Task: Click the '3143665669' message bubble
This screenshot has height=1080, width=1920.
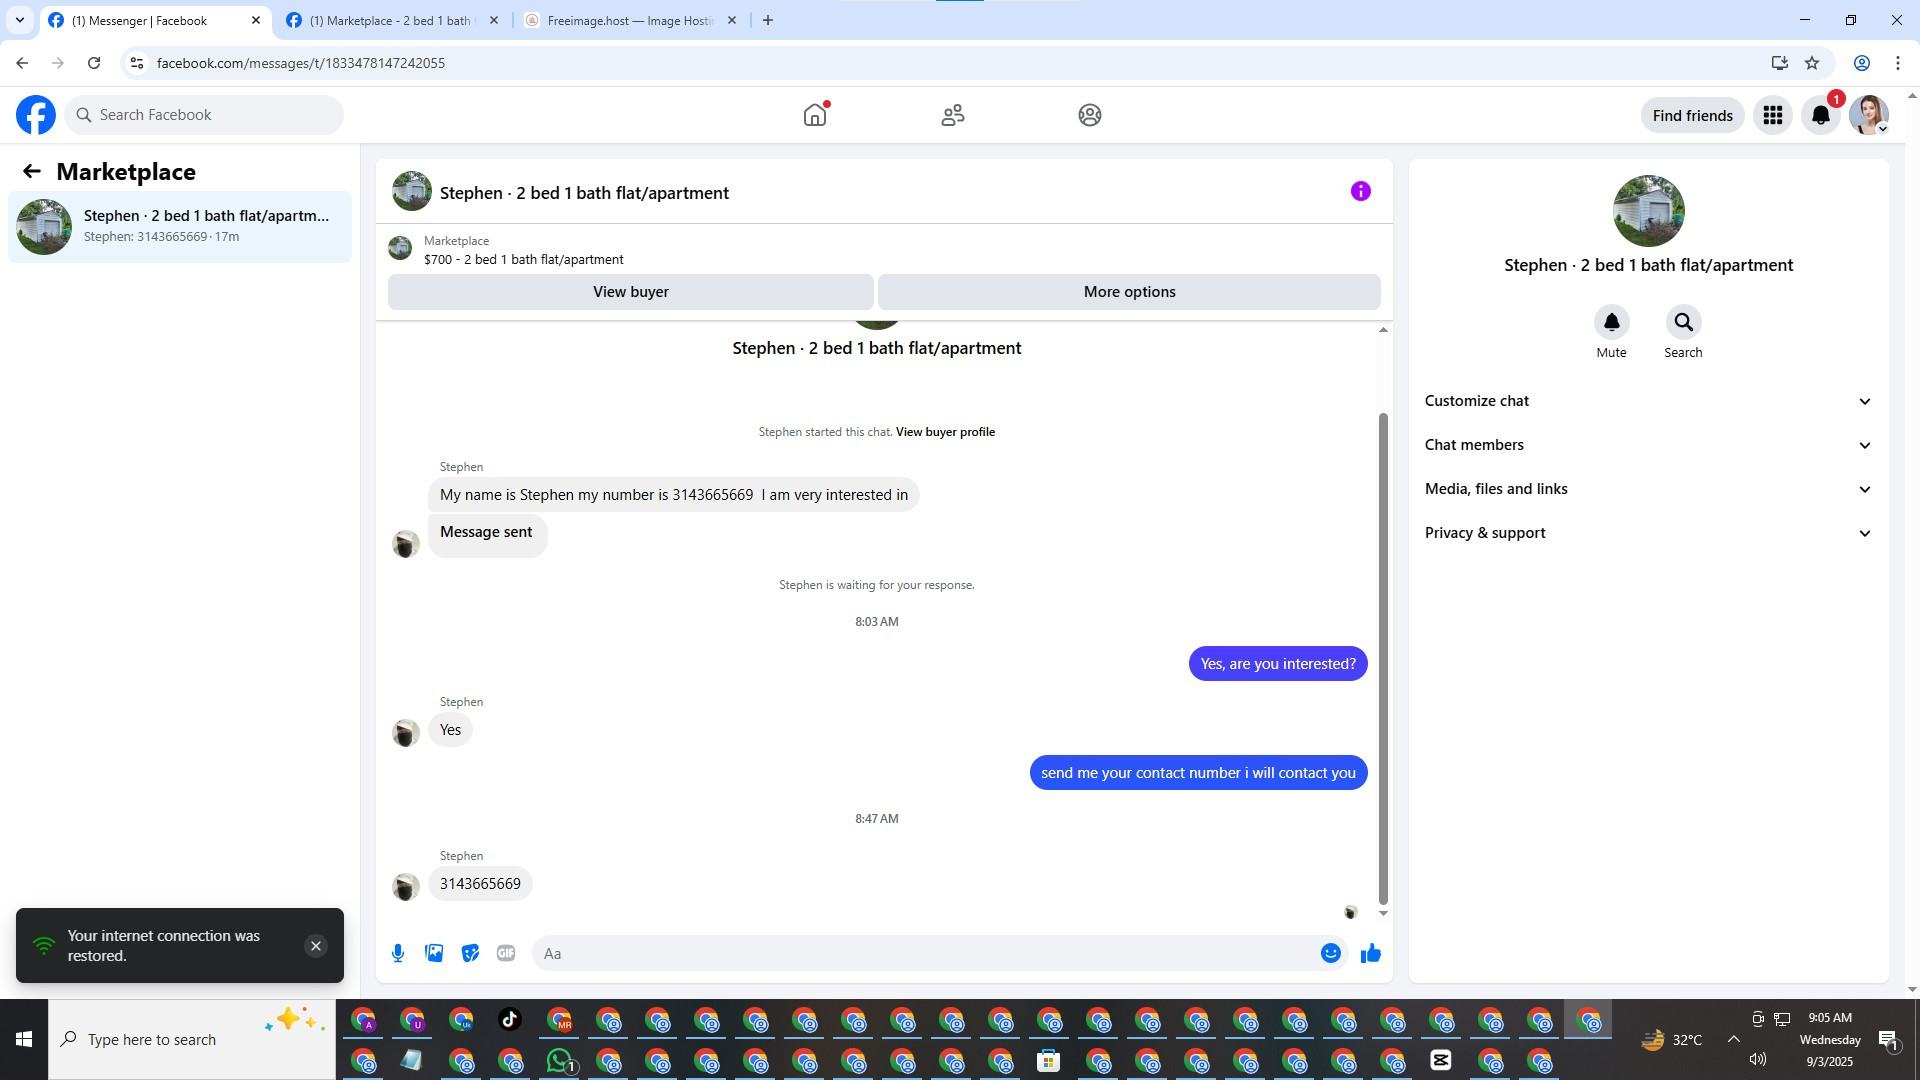Action: (480, 884)
